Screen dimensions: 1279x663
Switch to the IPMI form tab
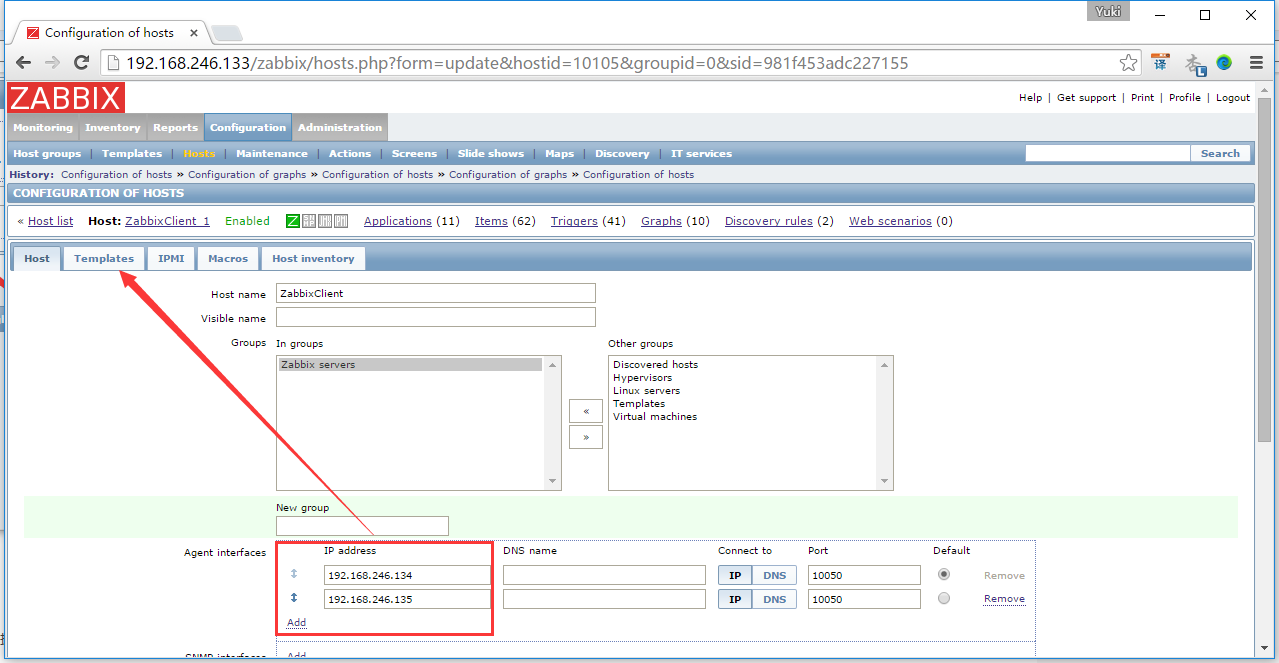pyautogui.click(x=171, y=258)
